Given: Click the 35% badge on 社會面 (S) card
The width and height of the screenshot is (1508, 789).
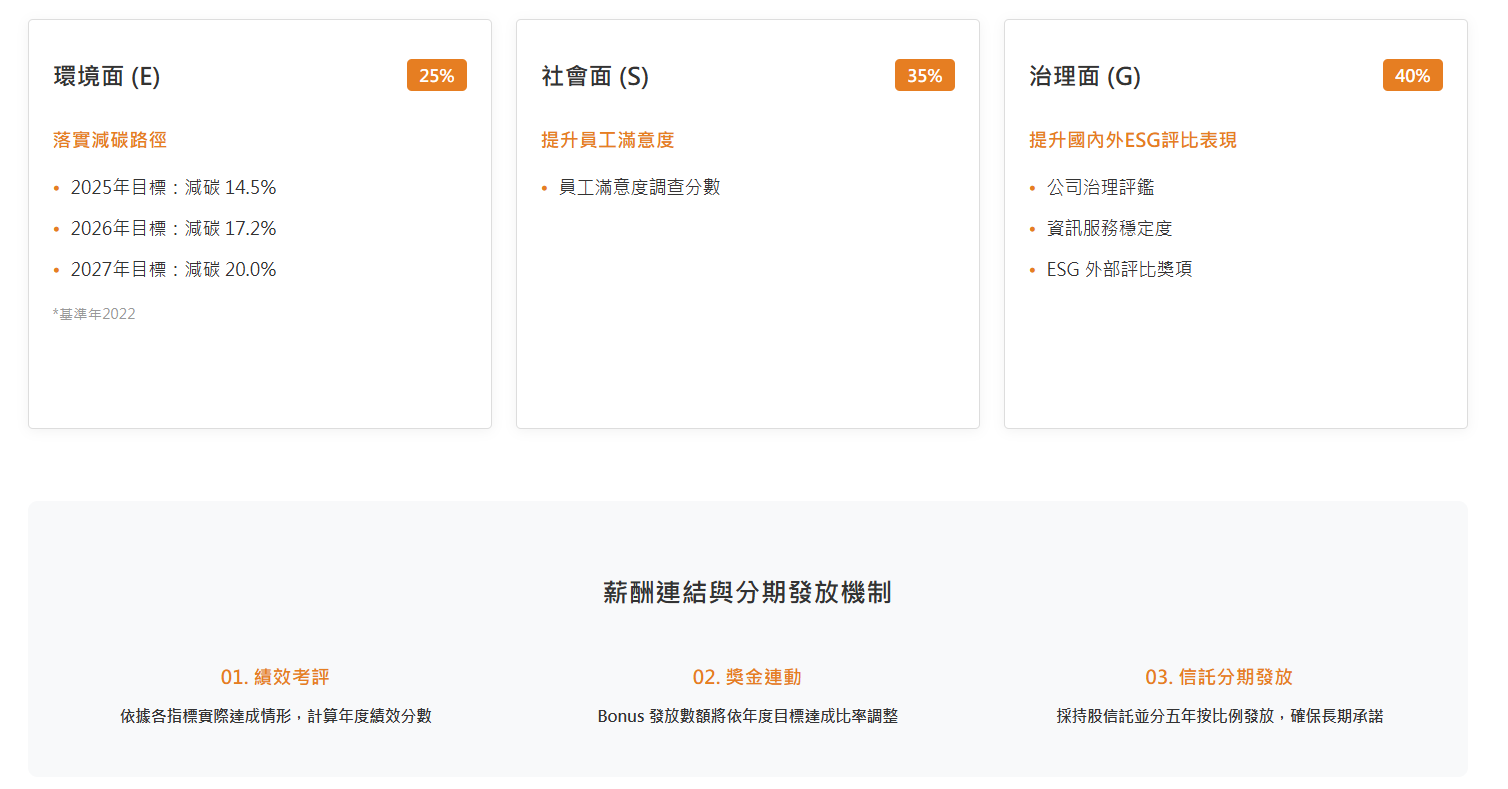Looking at the screenshot, I should pyautogui.click(x=924, y=74).
